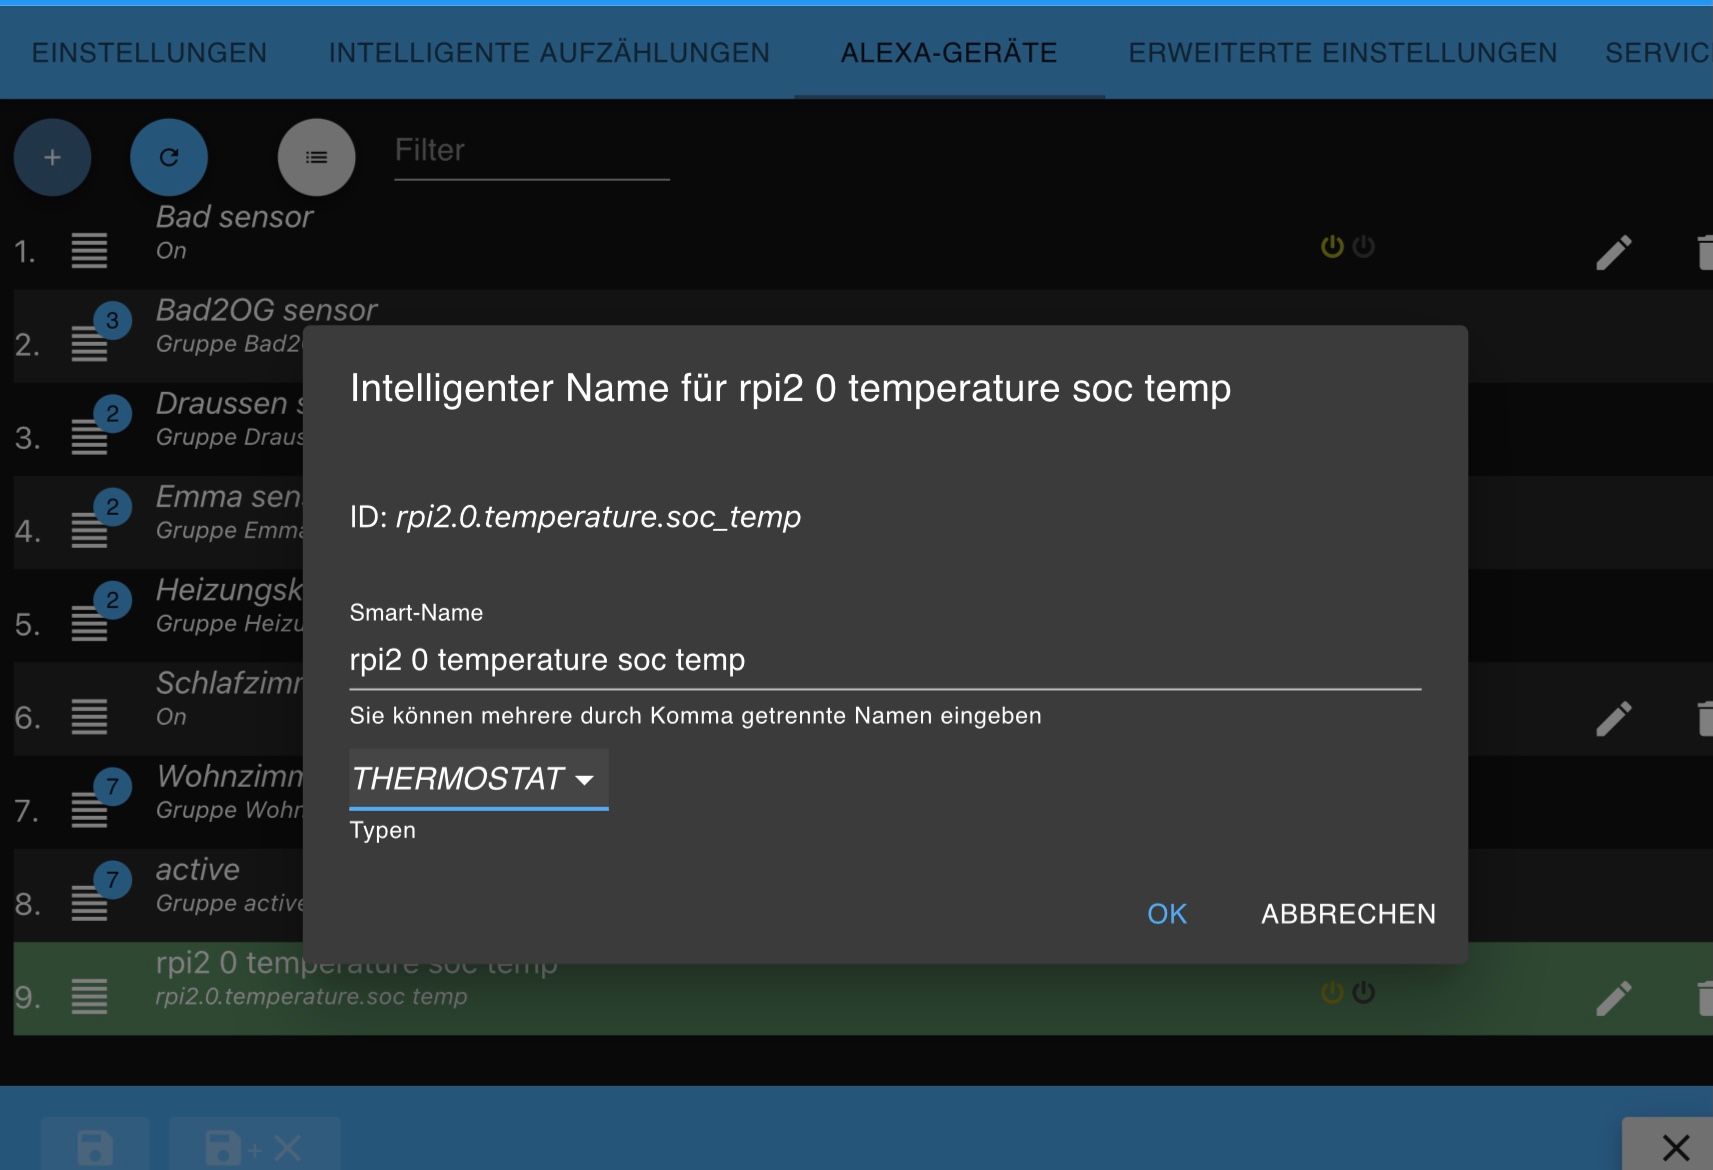Screen dimensions: 1713x1170
Task: Click the Smart-Name text field
Action: 885,660
